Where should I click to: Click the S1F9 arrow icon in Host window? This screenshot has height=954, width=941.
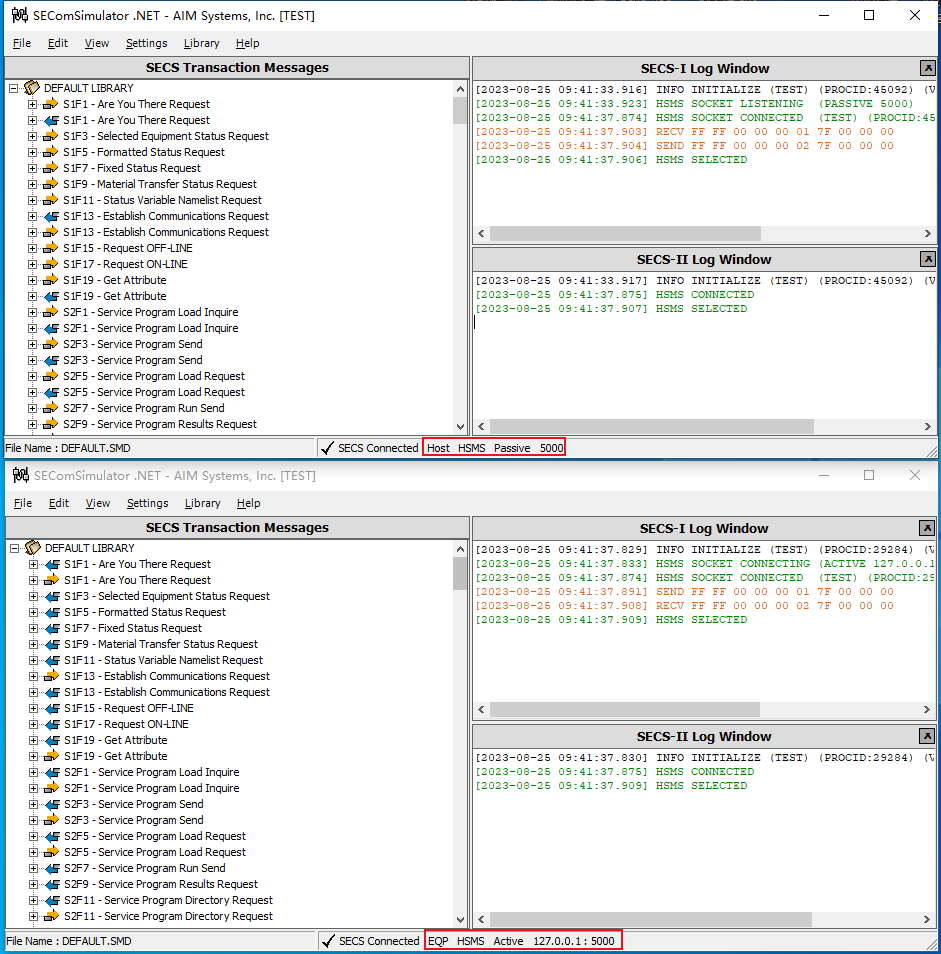pos(50,184)
